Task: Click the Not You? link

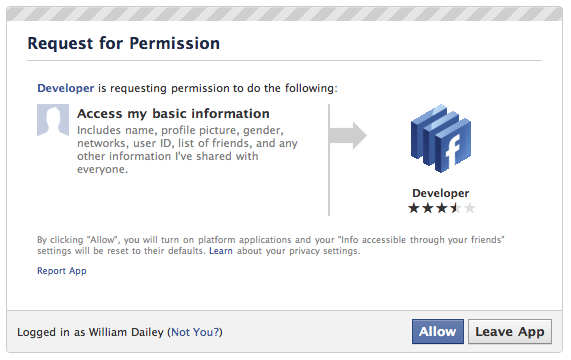Action: click(x=196, y=332)
